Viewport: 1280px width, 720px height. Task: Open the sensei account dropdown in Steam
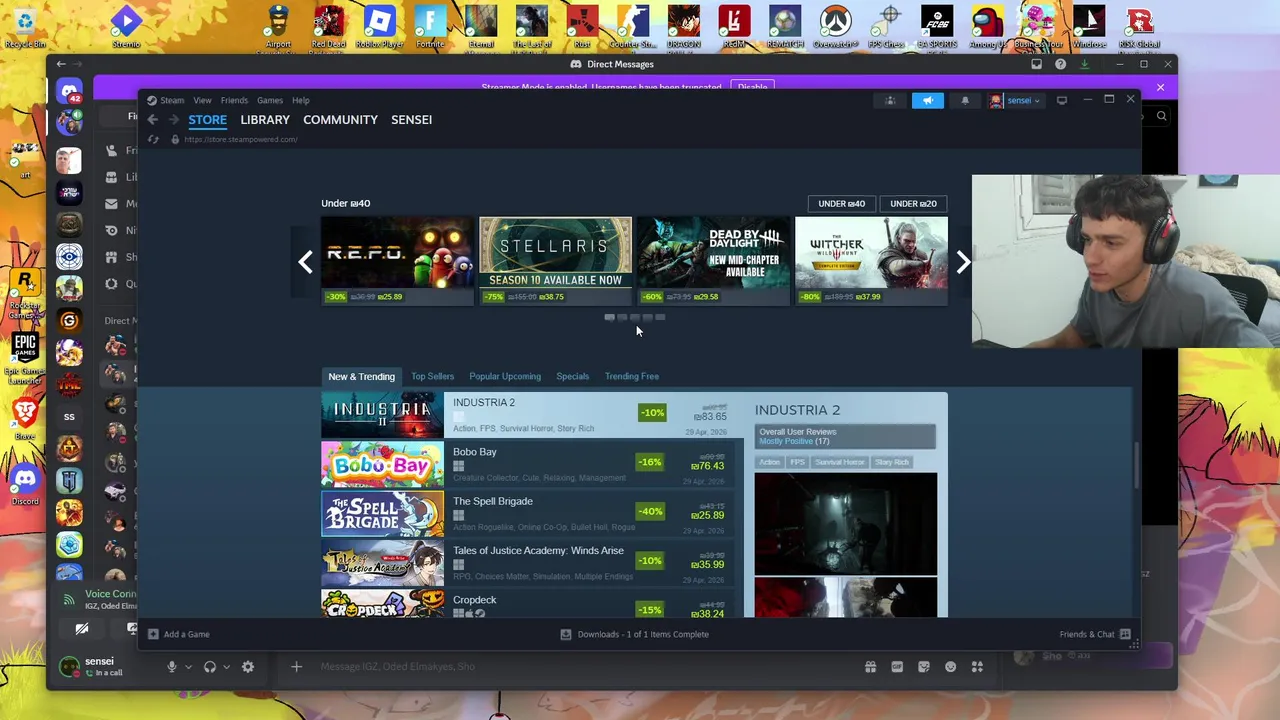1015,100
